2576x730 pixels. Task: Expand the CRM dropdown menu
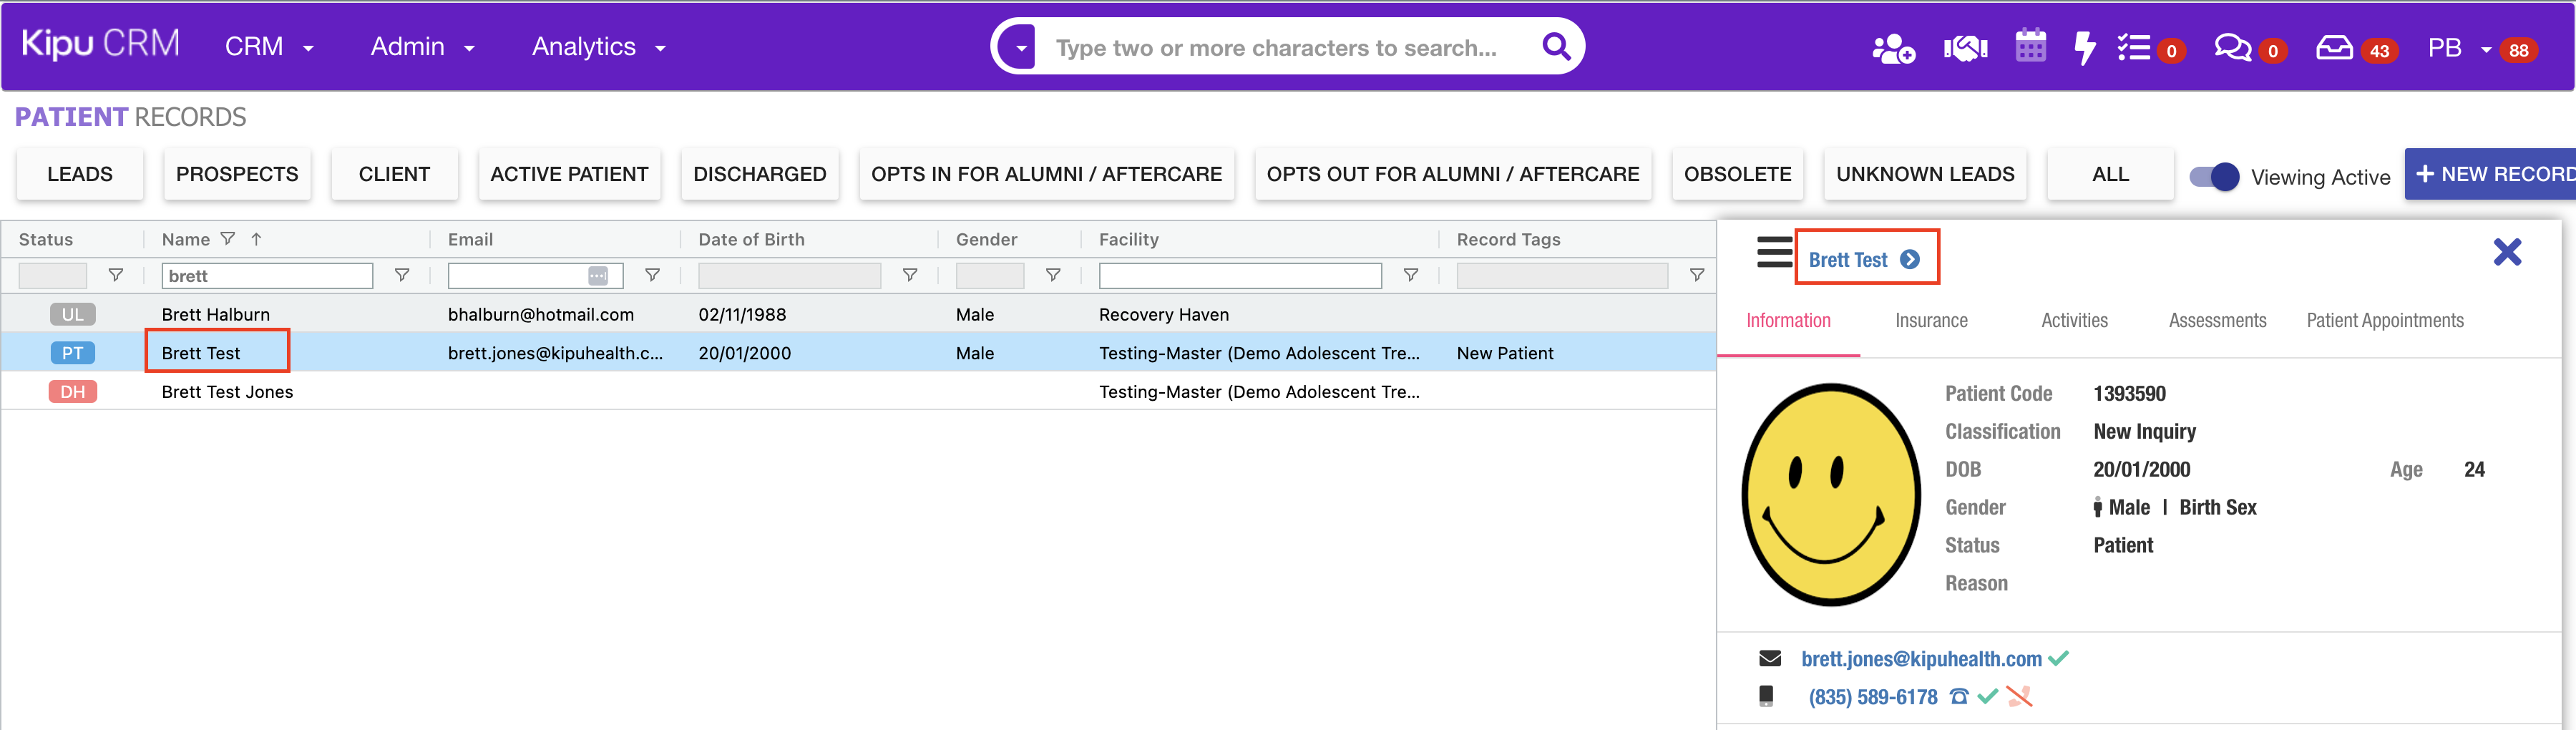coord(268,47)
